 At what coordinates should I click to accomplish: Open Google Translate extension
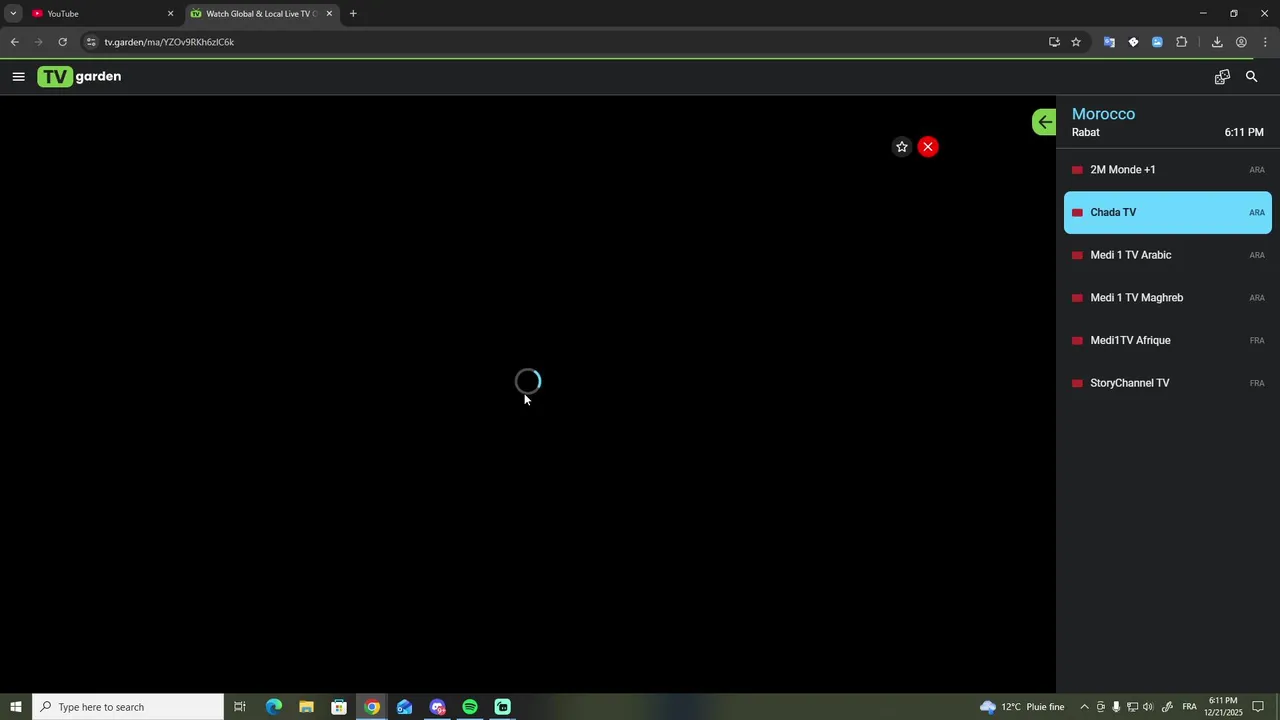coord(1109,42)
